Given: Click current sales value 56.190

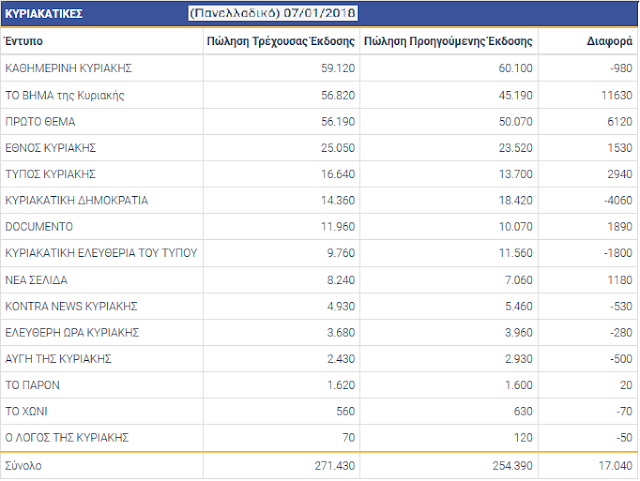Looking at the screenshot, I should click(338, 122).
